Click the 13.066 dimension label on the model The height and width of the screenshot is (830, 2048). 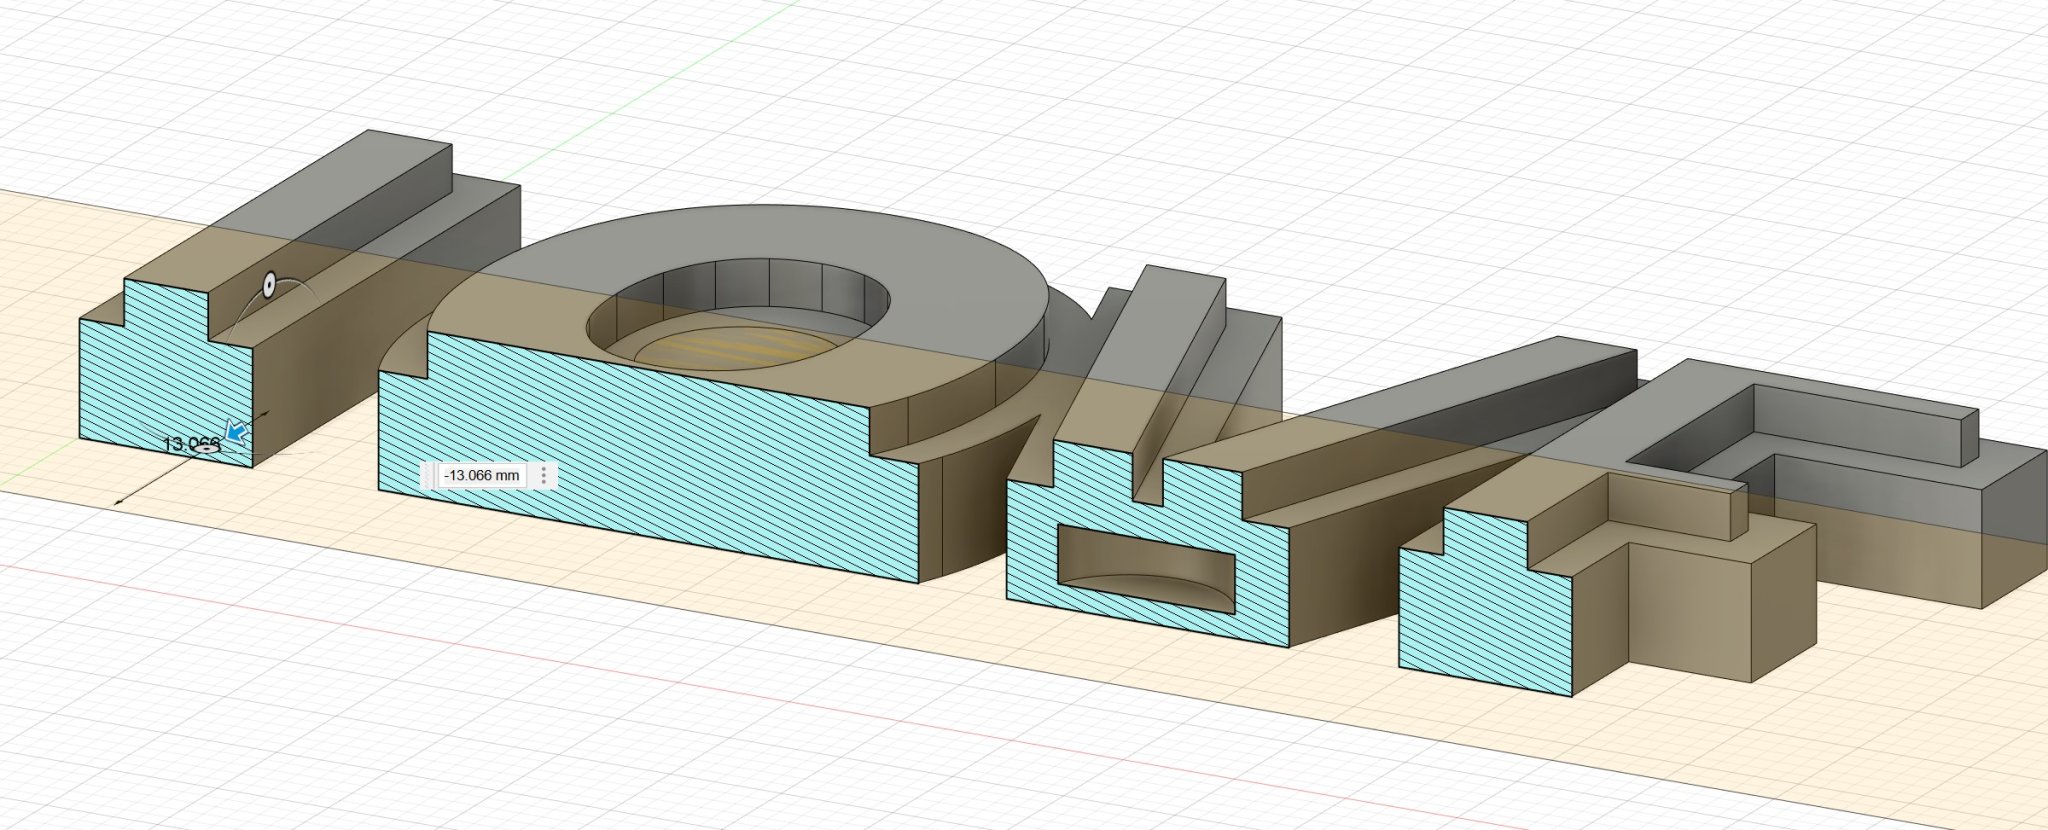click(x=185, y=443)
